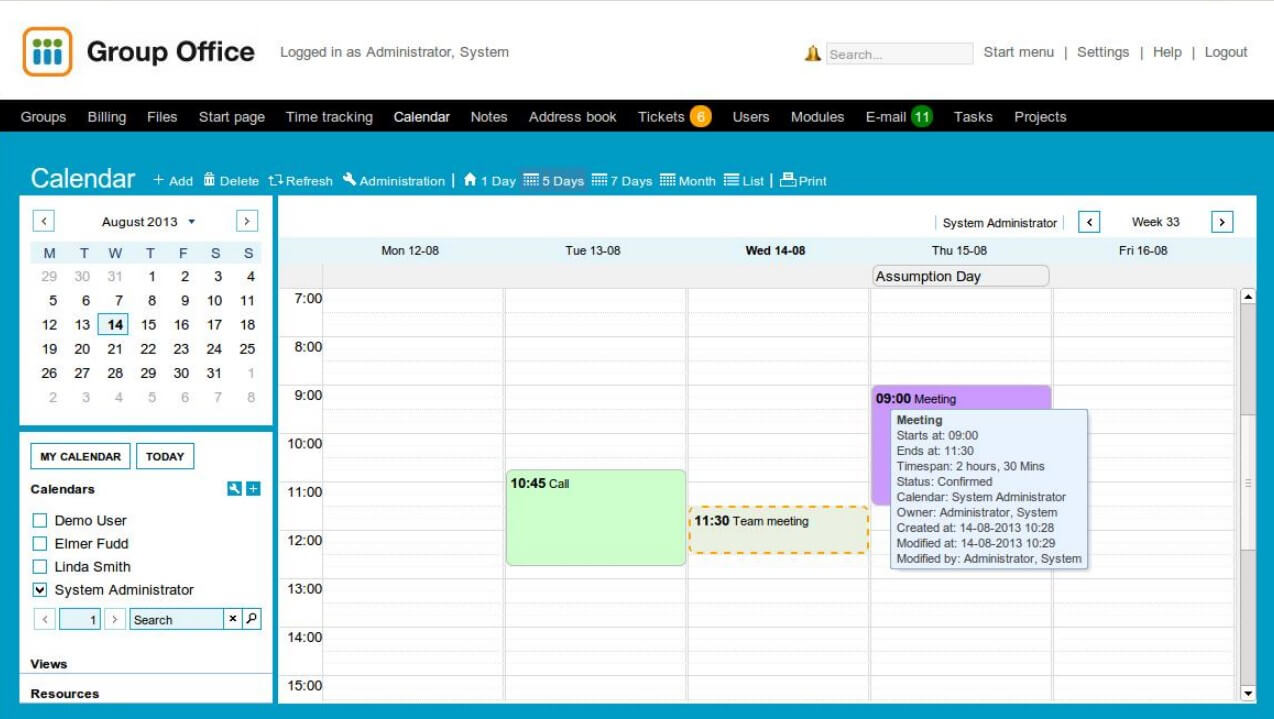Open the Projects module
The image size is (1274, 719).
click(x=1040, y=117)
